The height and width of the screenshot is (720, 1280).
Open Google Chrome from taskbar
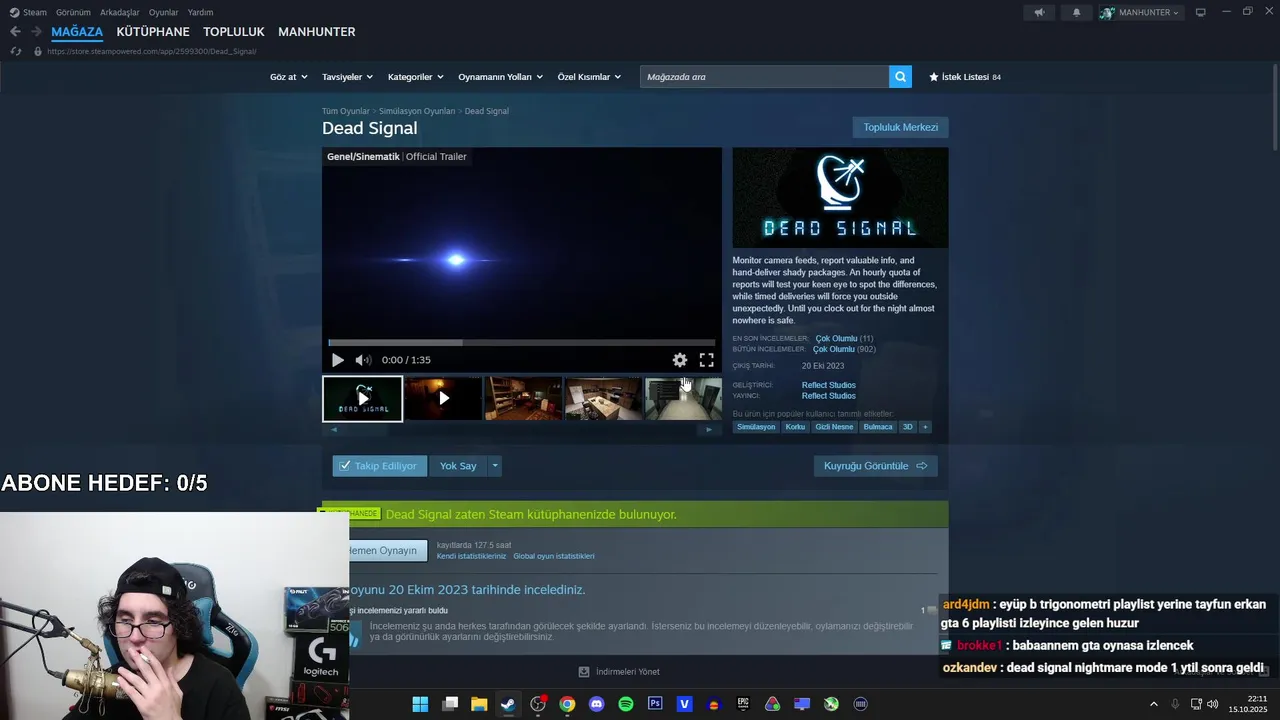coord(567,704)
